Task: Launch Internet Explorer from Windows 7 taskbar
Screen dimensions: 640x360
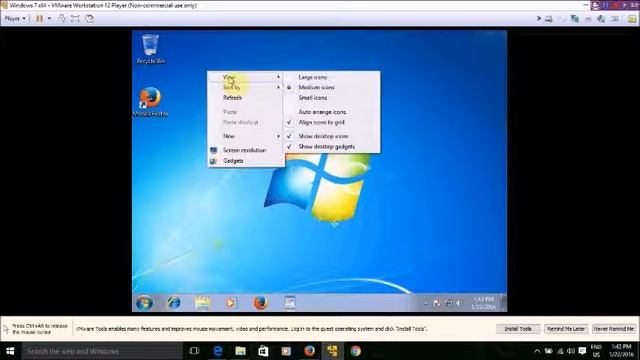Action: (174, 303)
